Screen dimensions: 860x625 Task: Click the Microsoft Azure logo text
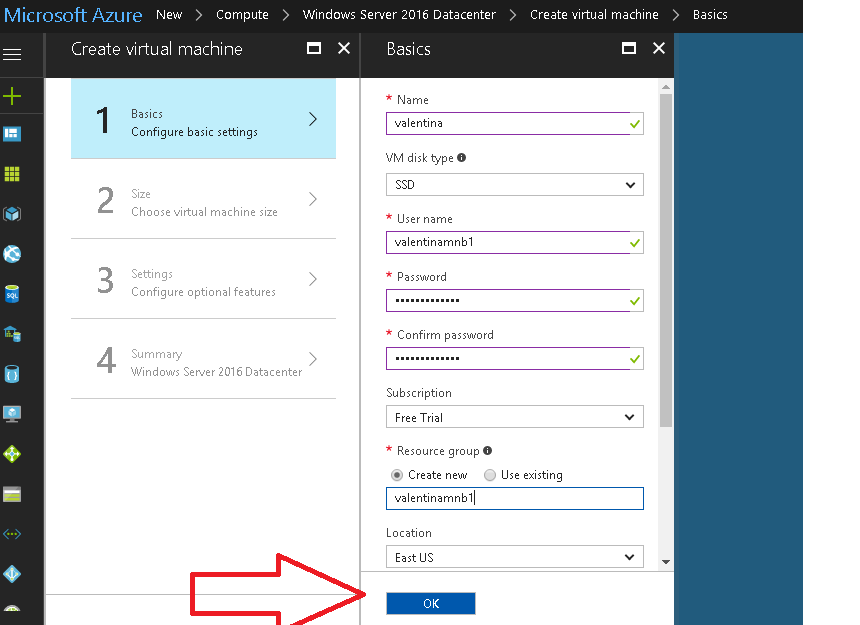(73, 15)
